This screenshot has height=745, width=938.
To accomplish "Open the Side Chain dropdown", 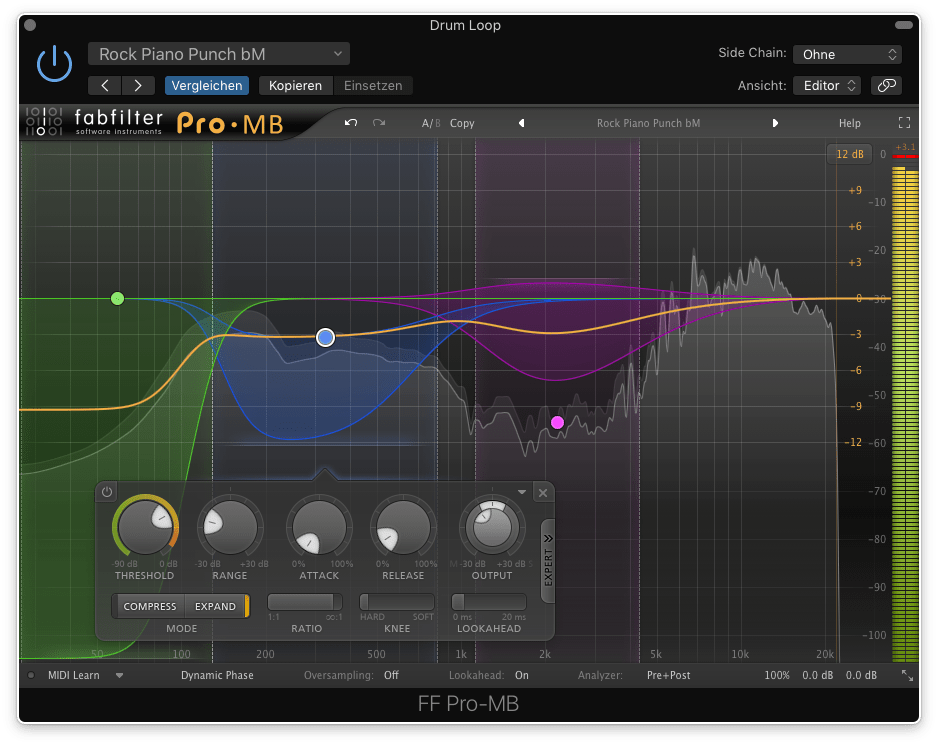I will (847, 54).
